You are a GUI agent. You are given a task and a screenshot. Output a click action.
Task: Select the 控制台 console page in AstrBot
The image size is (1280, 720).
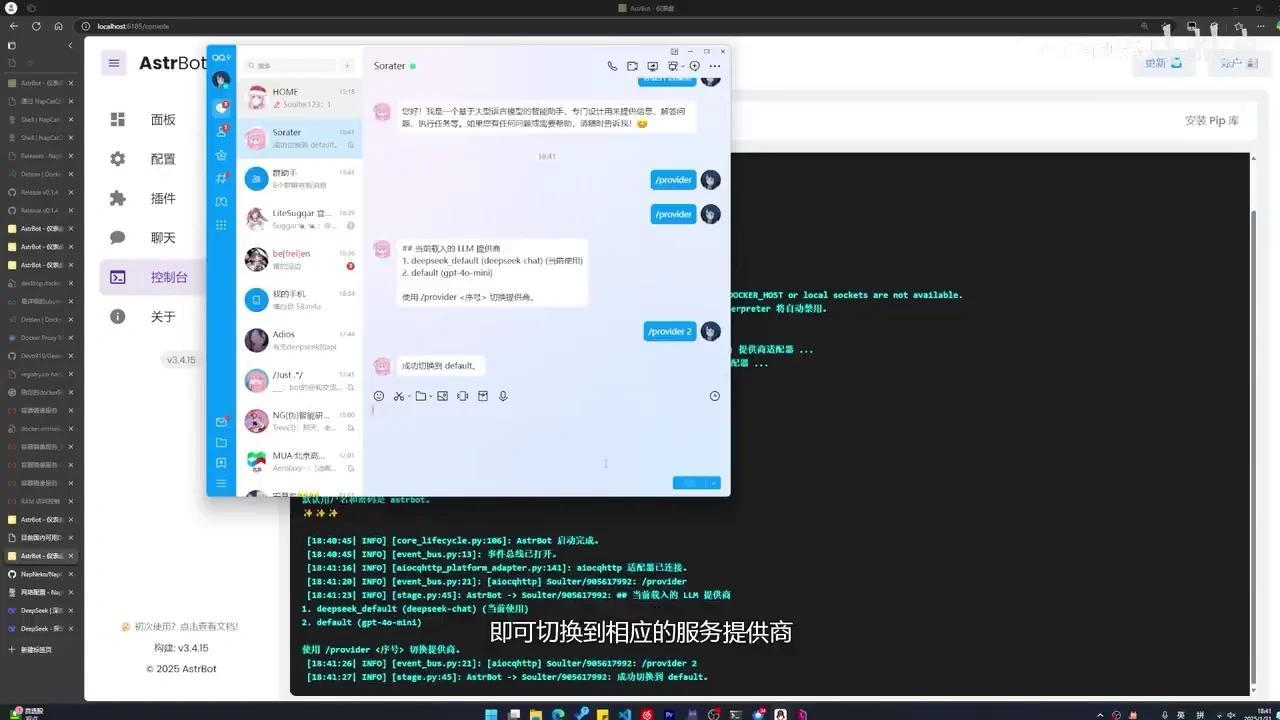(x=152, y=277)
